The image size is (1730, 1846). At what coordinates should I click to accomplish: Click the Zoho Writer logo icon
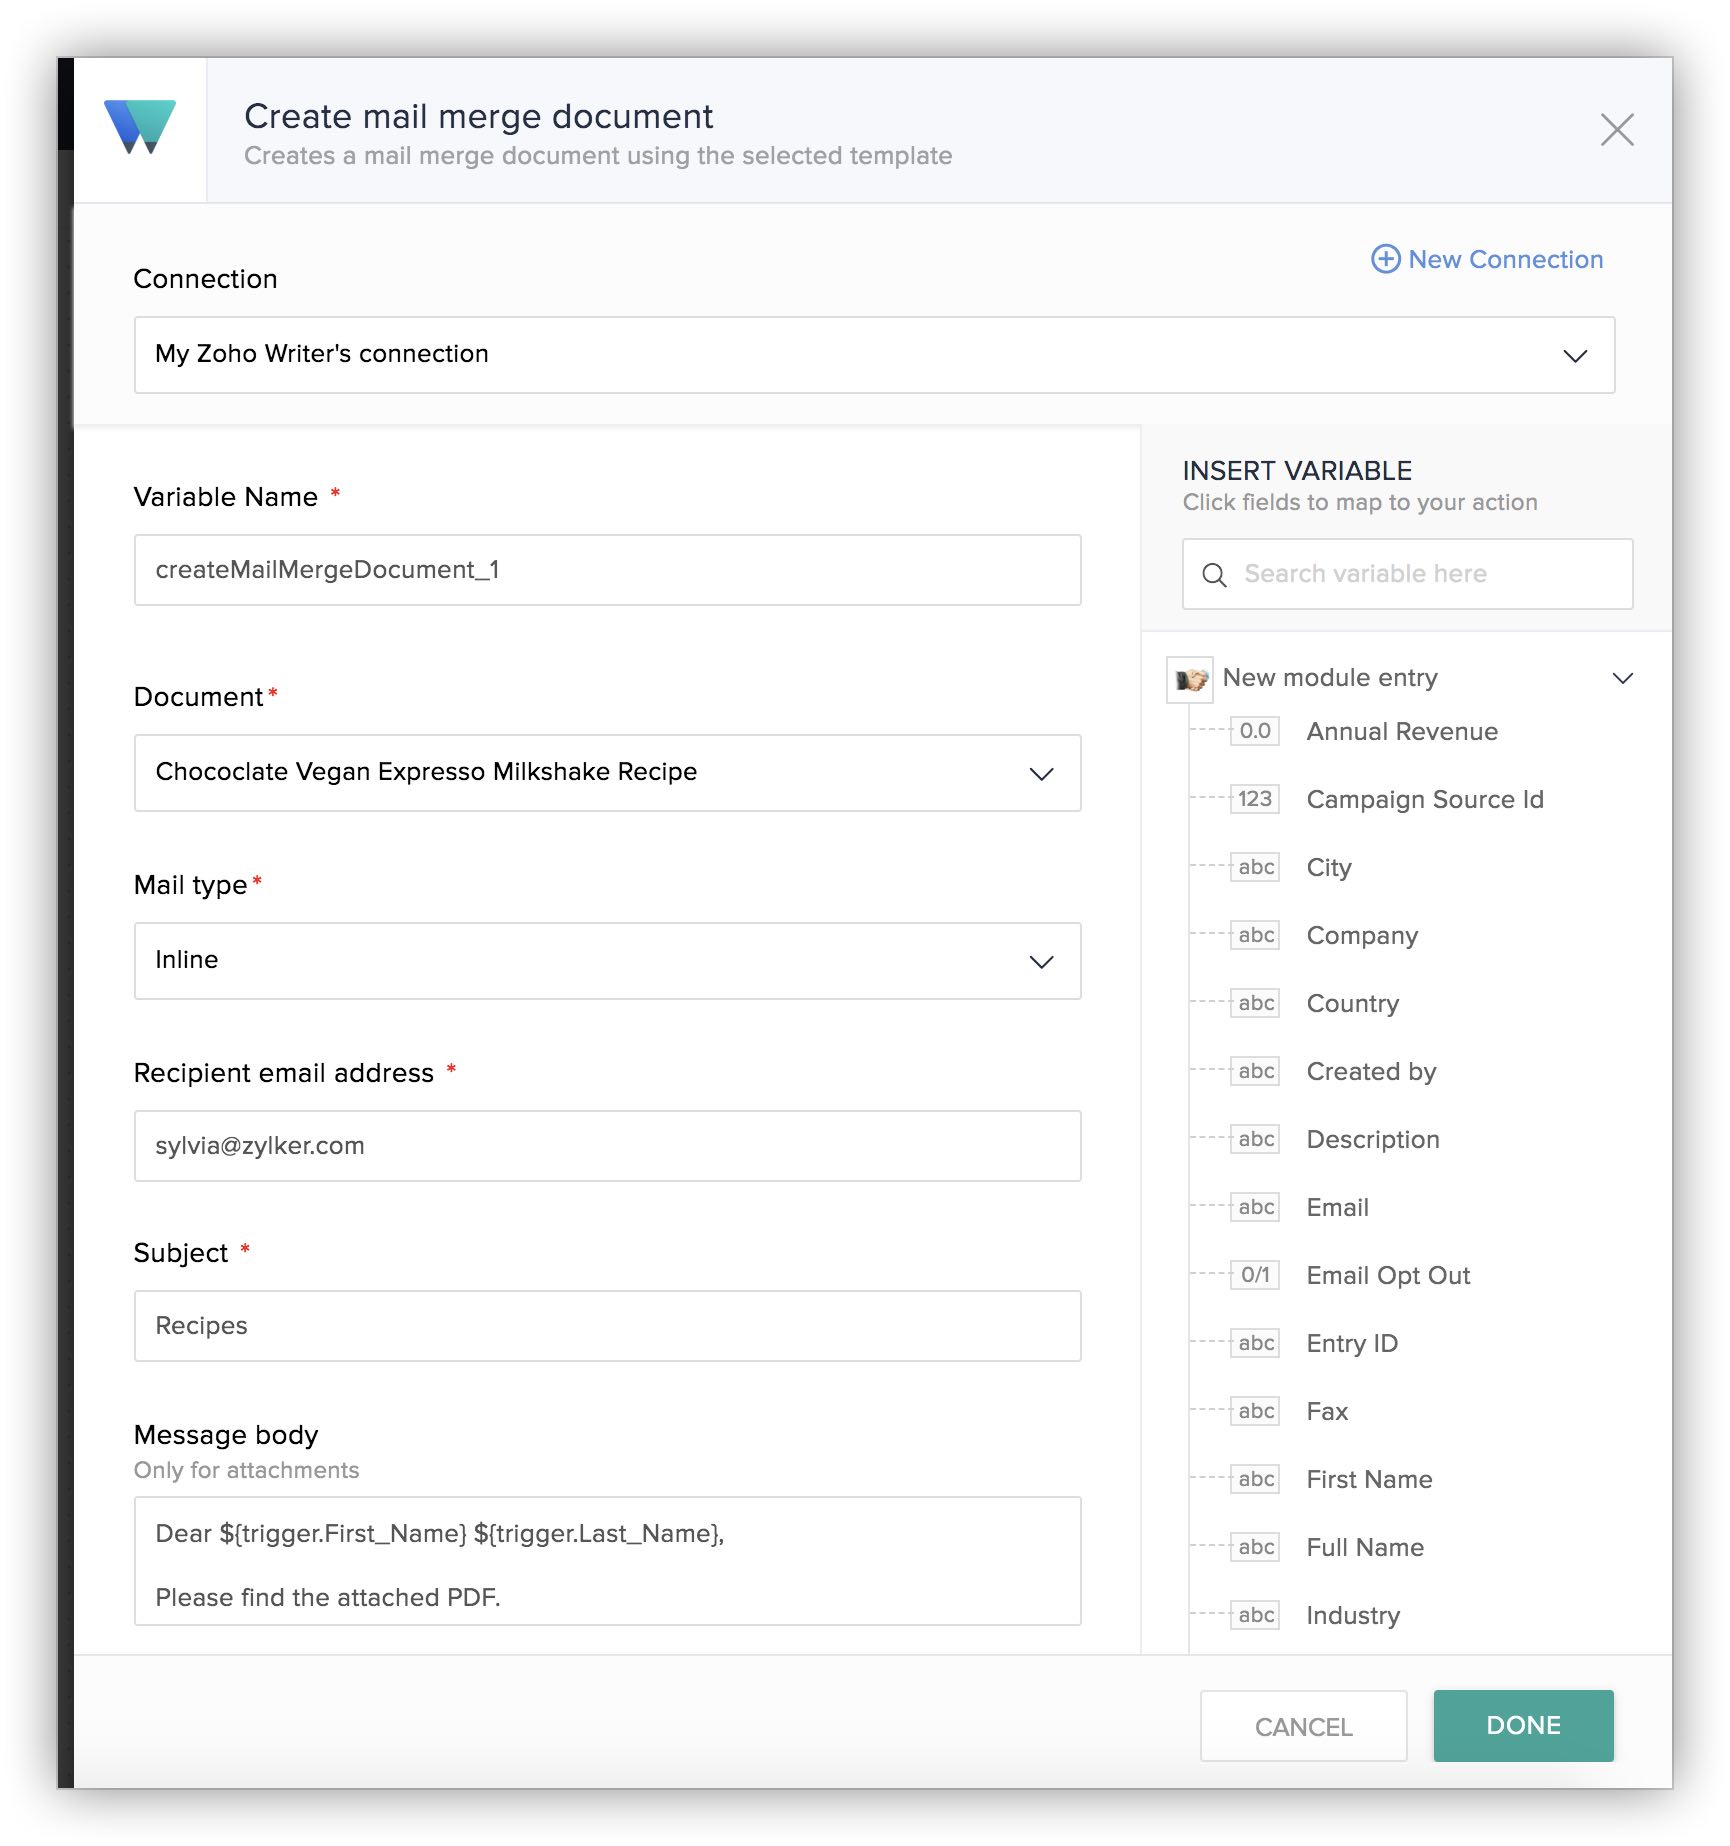(x=140, y=127)
